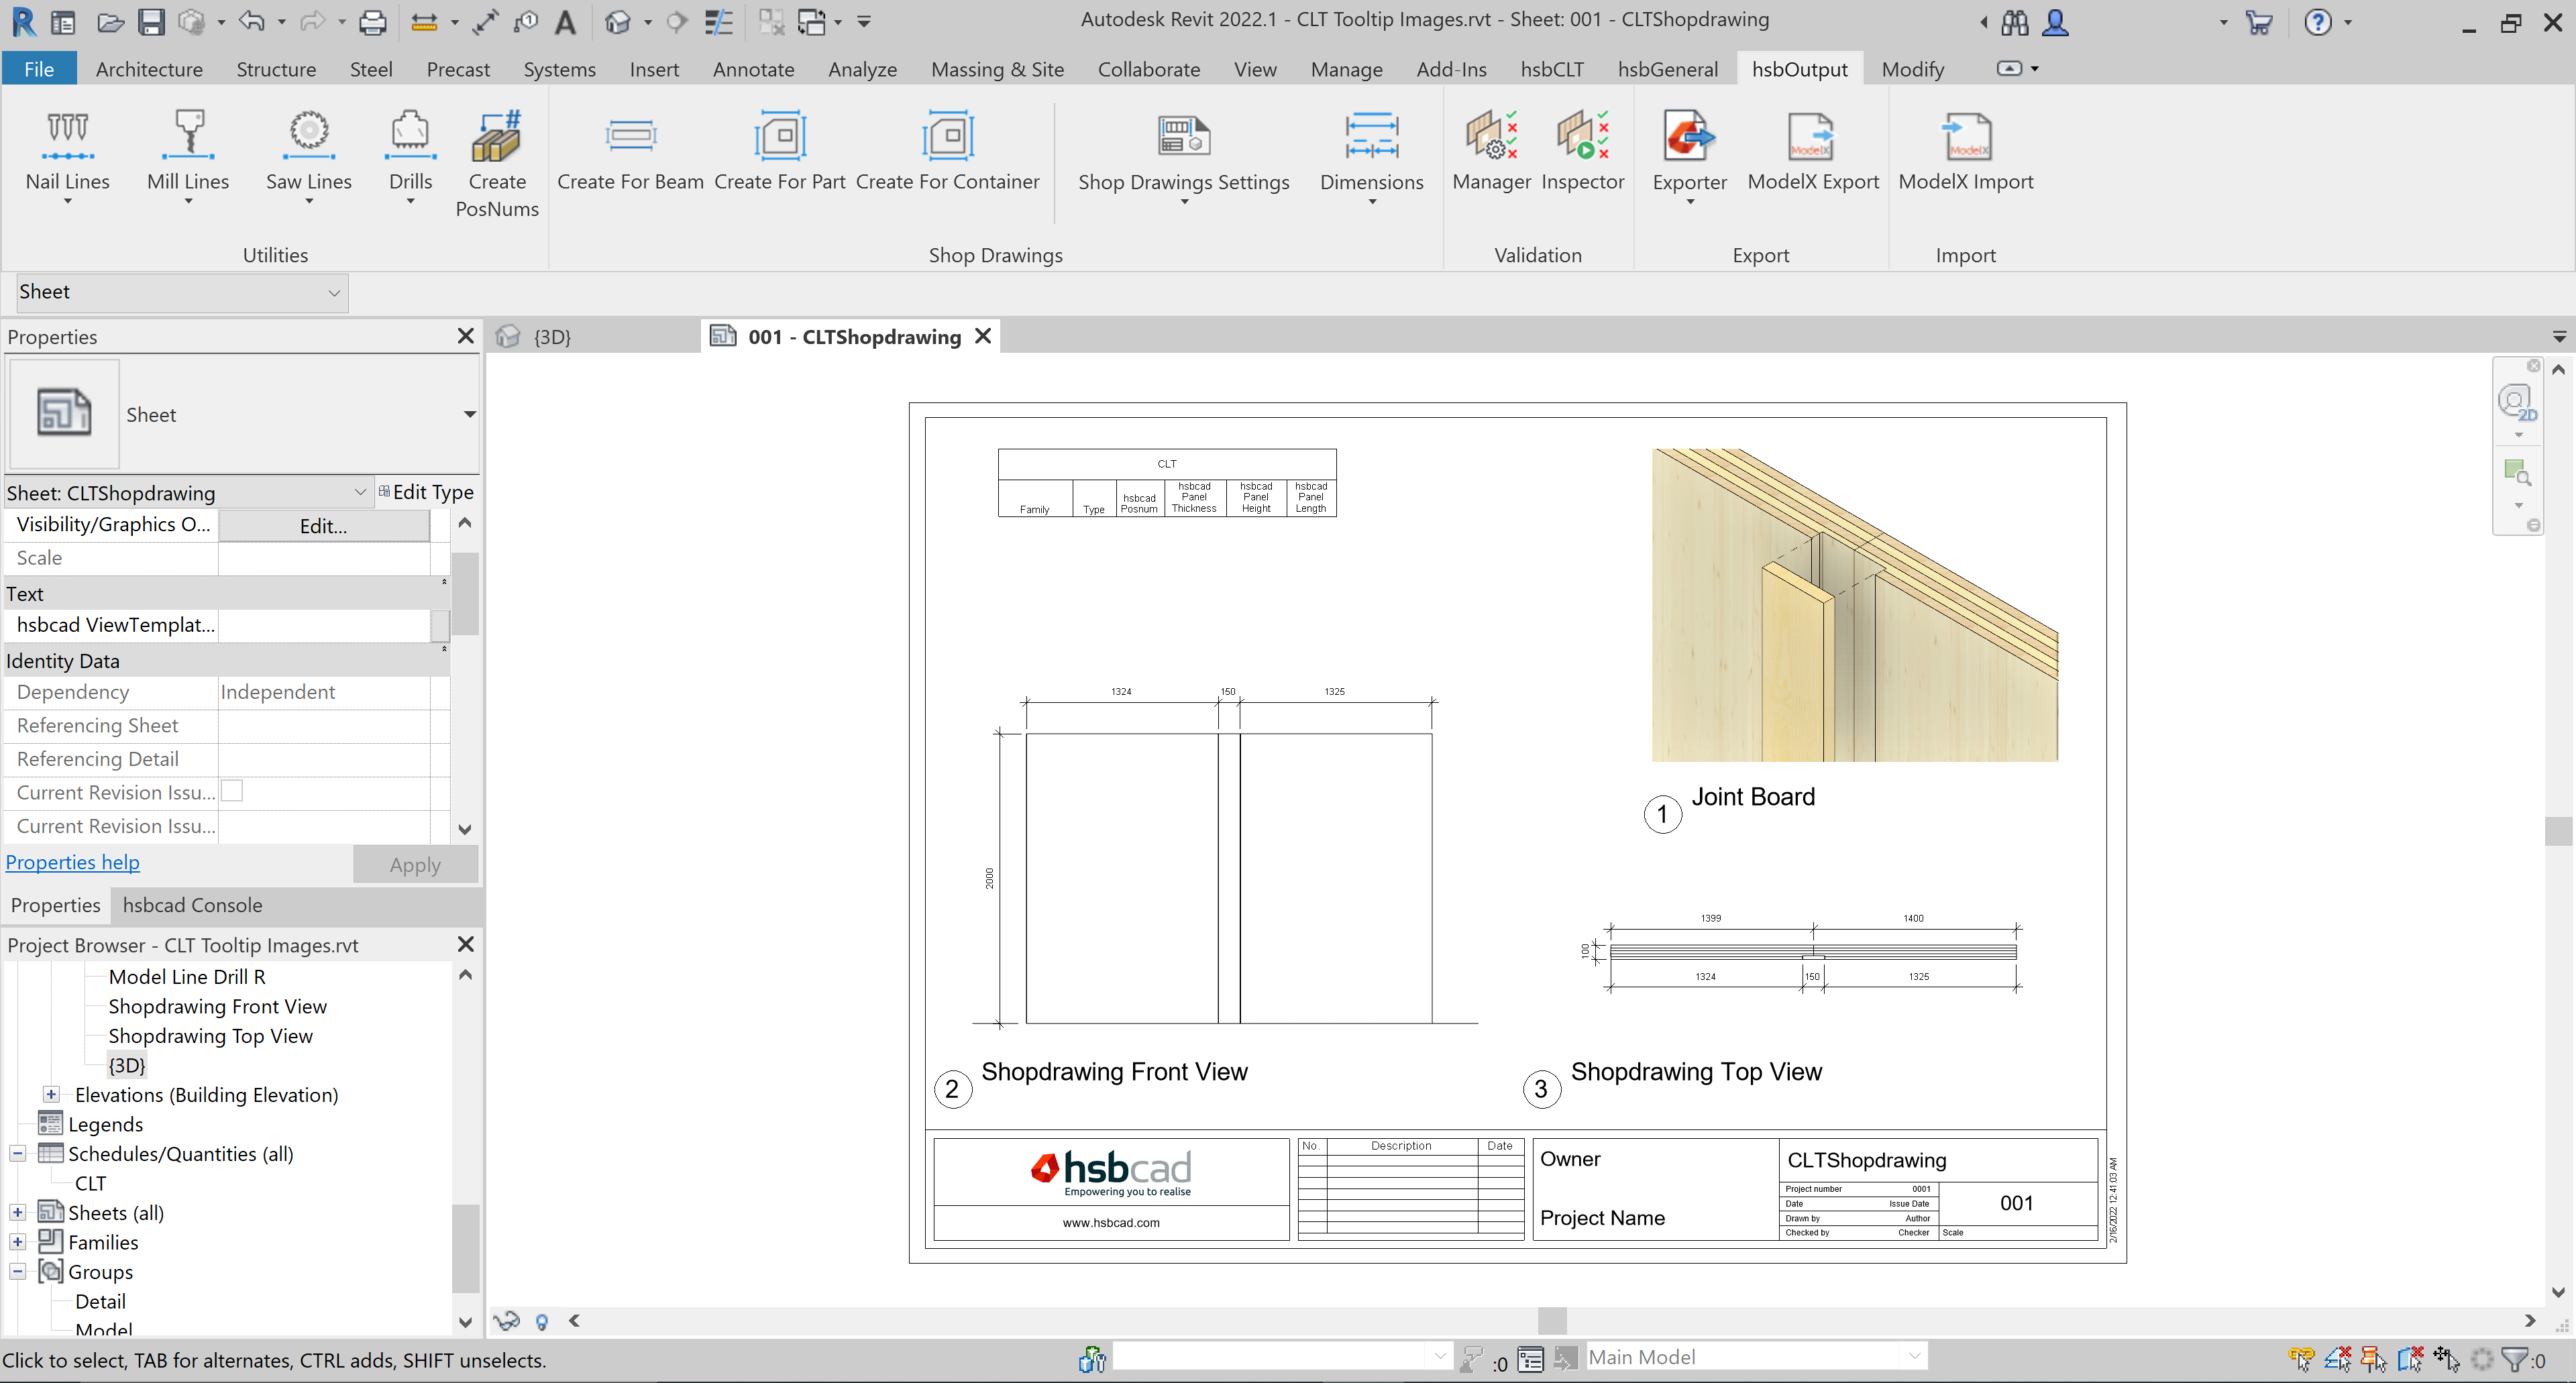Open the Properties help link
Viewport: 2576px width, 1383px height.
tap(72, 862)
